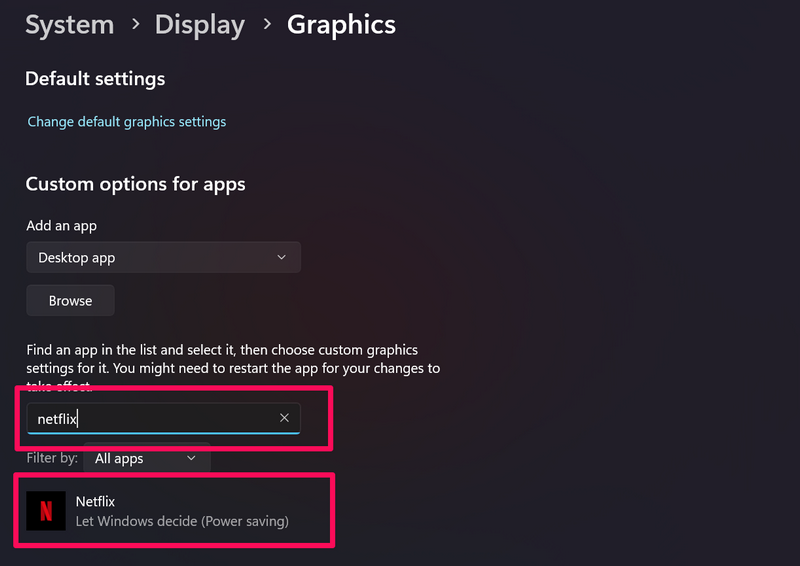Image resolution: width=800 pixels, height=566 pixels.
Task: Focus the app search field containing netflix
Action: point(150,419)
